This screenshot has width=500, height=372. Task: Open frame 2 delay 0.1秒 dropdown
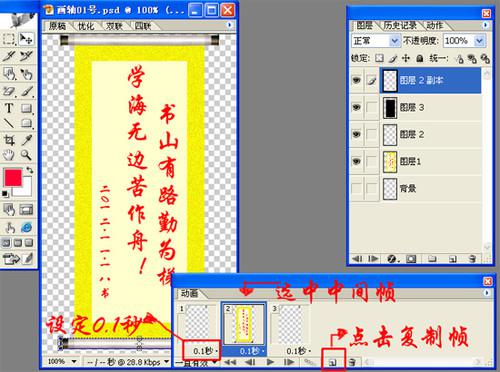[x=252, y=351]
